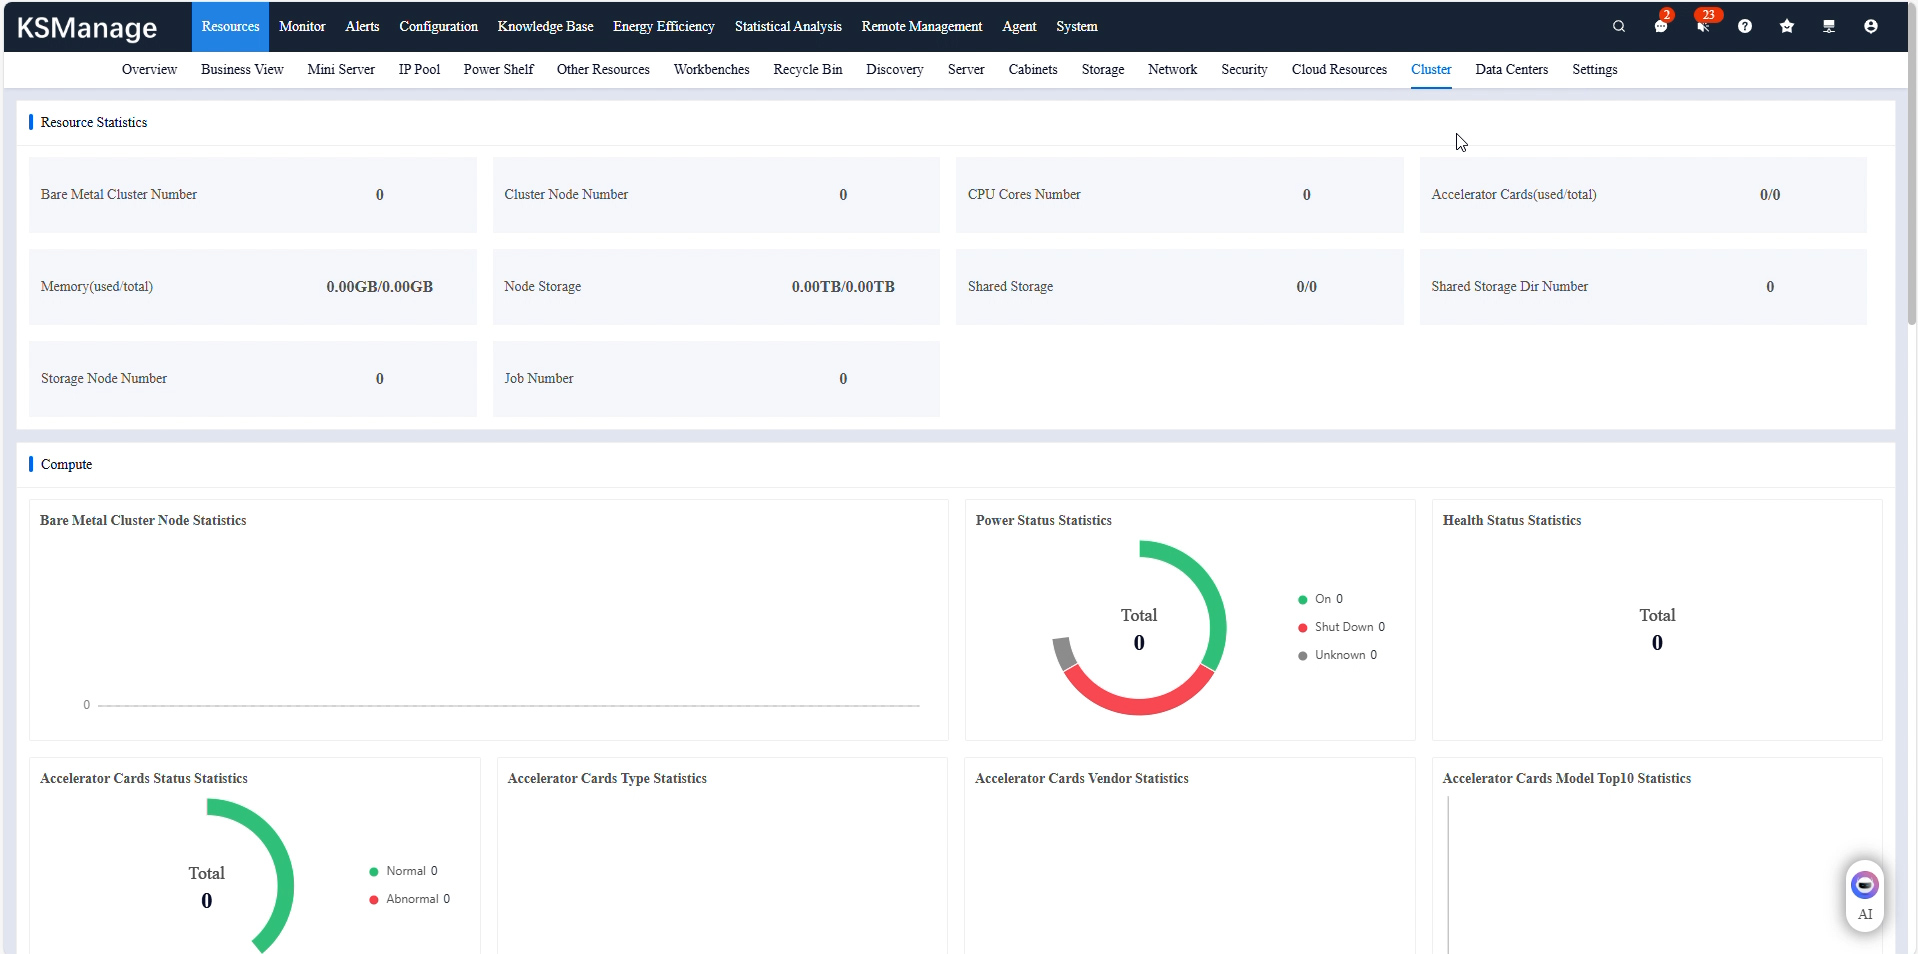Toggle the On legend in Power Status
The width and height of the screenshot is (1918, 954).
coord(1320,599)
